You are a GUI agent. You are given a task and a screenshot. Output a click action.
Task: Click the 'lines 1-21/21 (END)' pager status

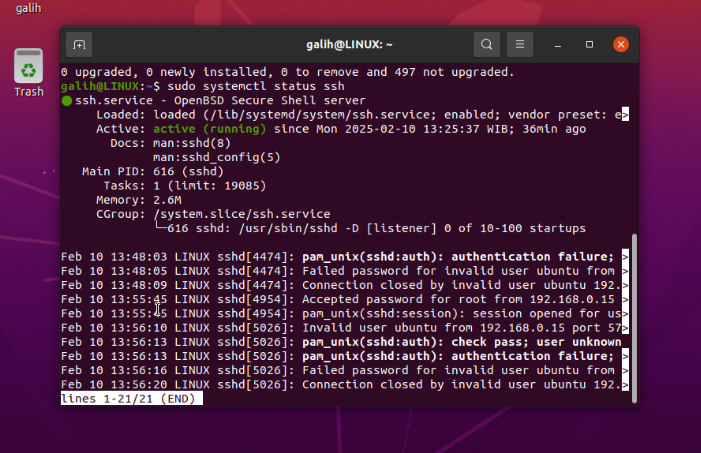click(131, 398)
